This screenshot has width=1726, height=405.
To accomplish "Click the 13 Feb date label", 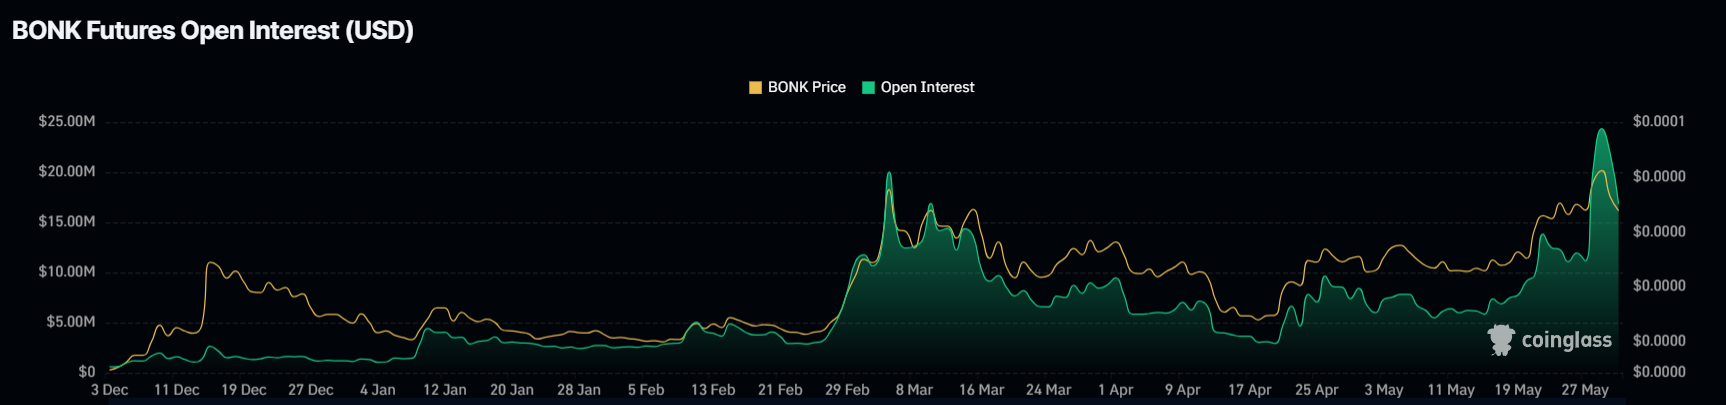I will coord(713,390).
